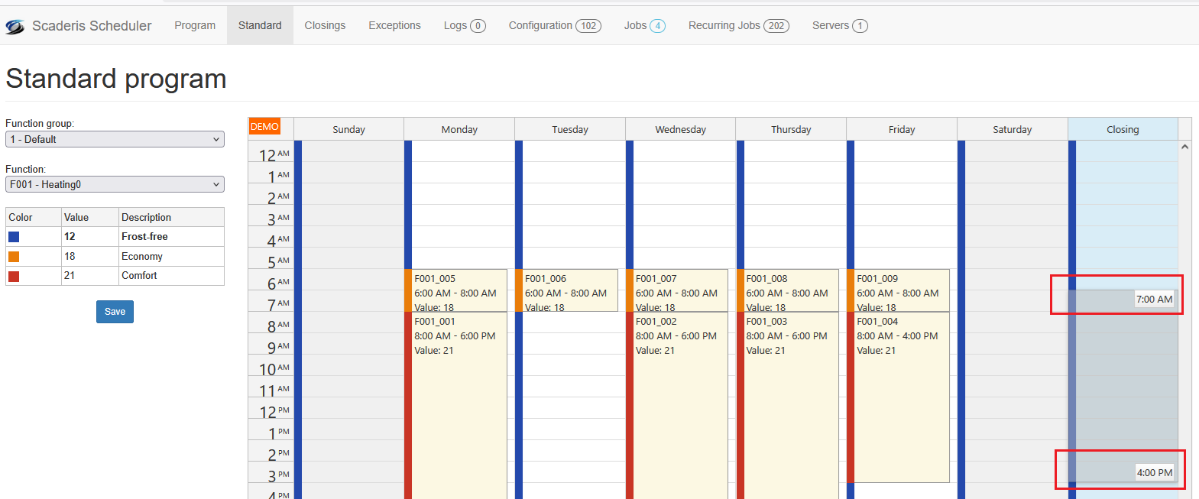Pick the red Comfort color swatch

point(14,276)
